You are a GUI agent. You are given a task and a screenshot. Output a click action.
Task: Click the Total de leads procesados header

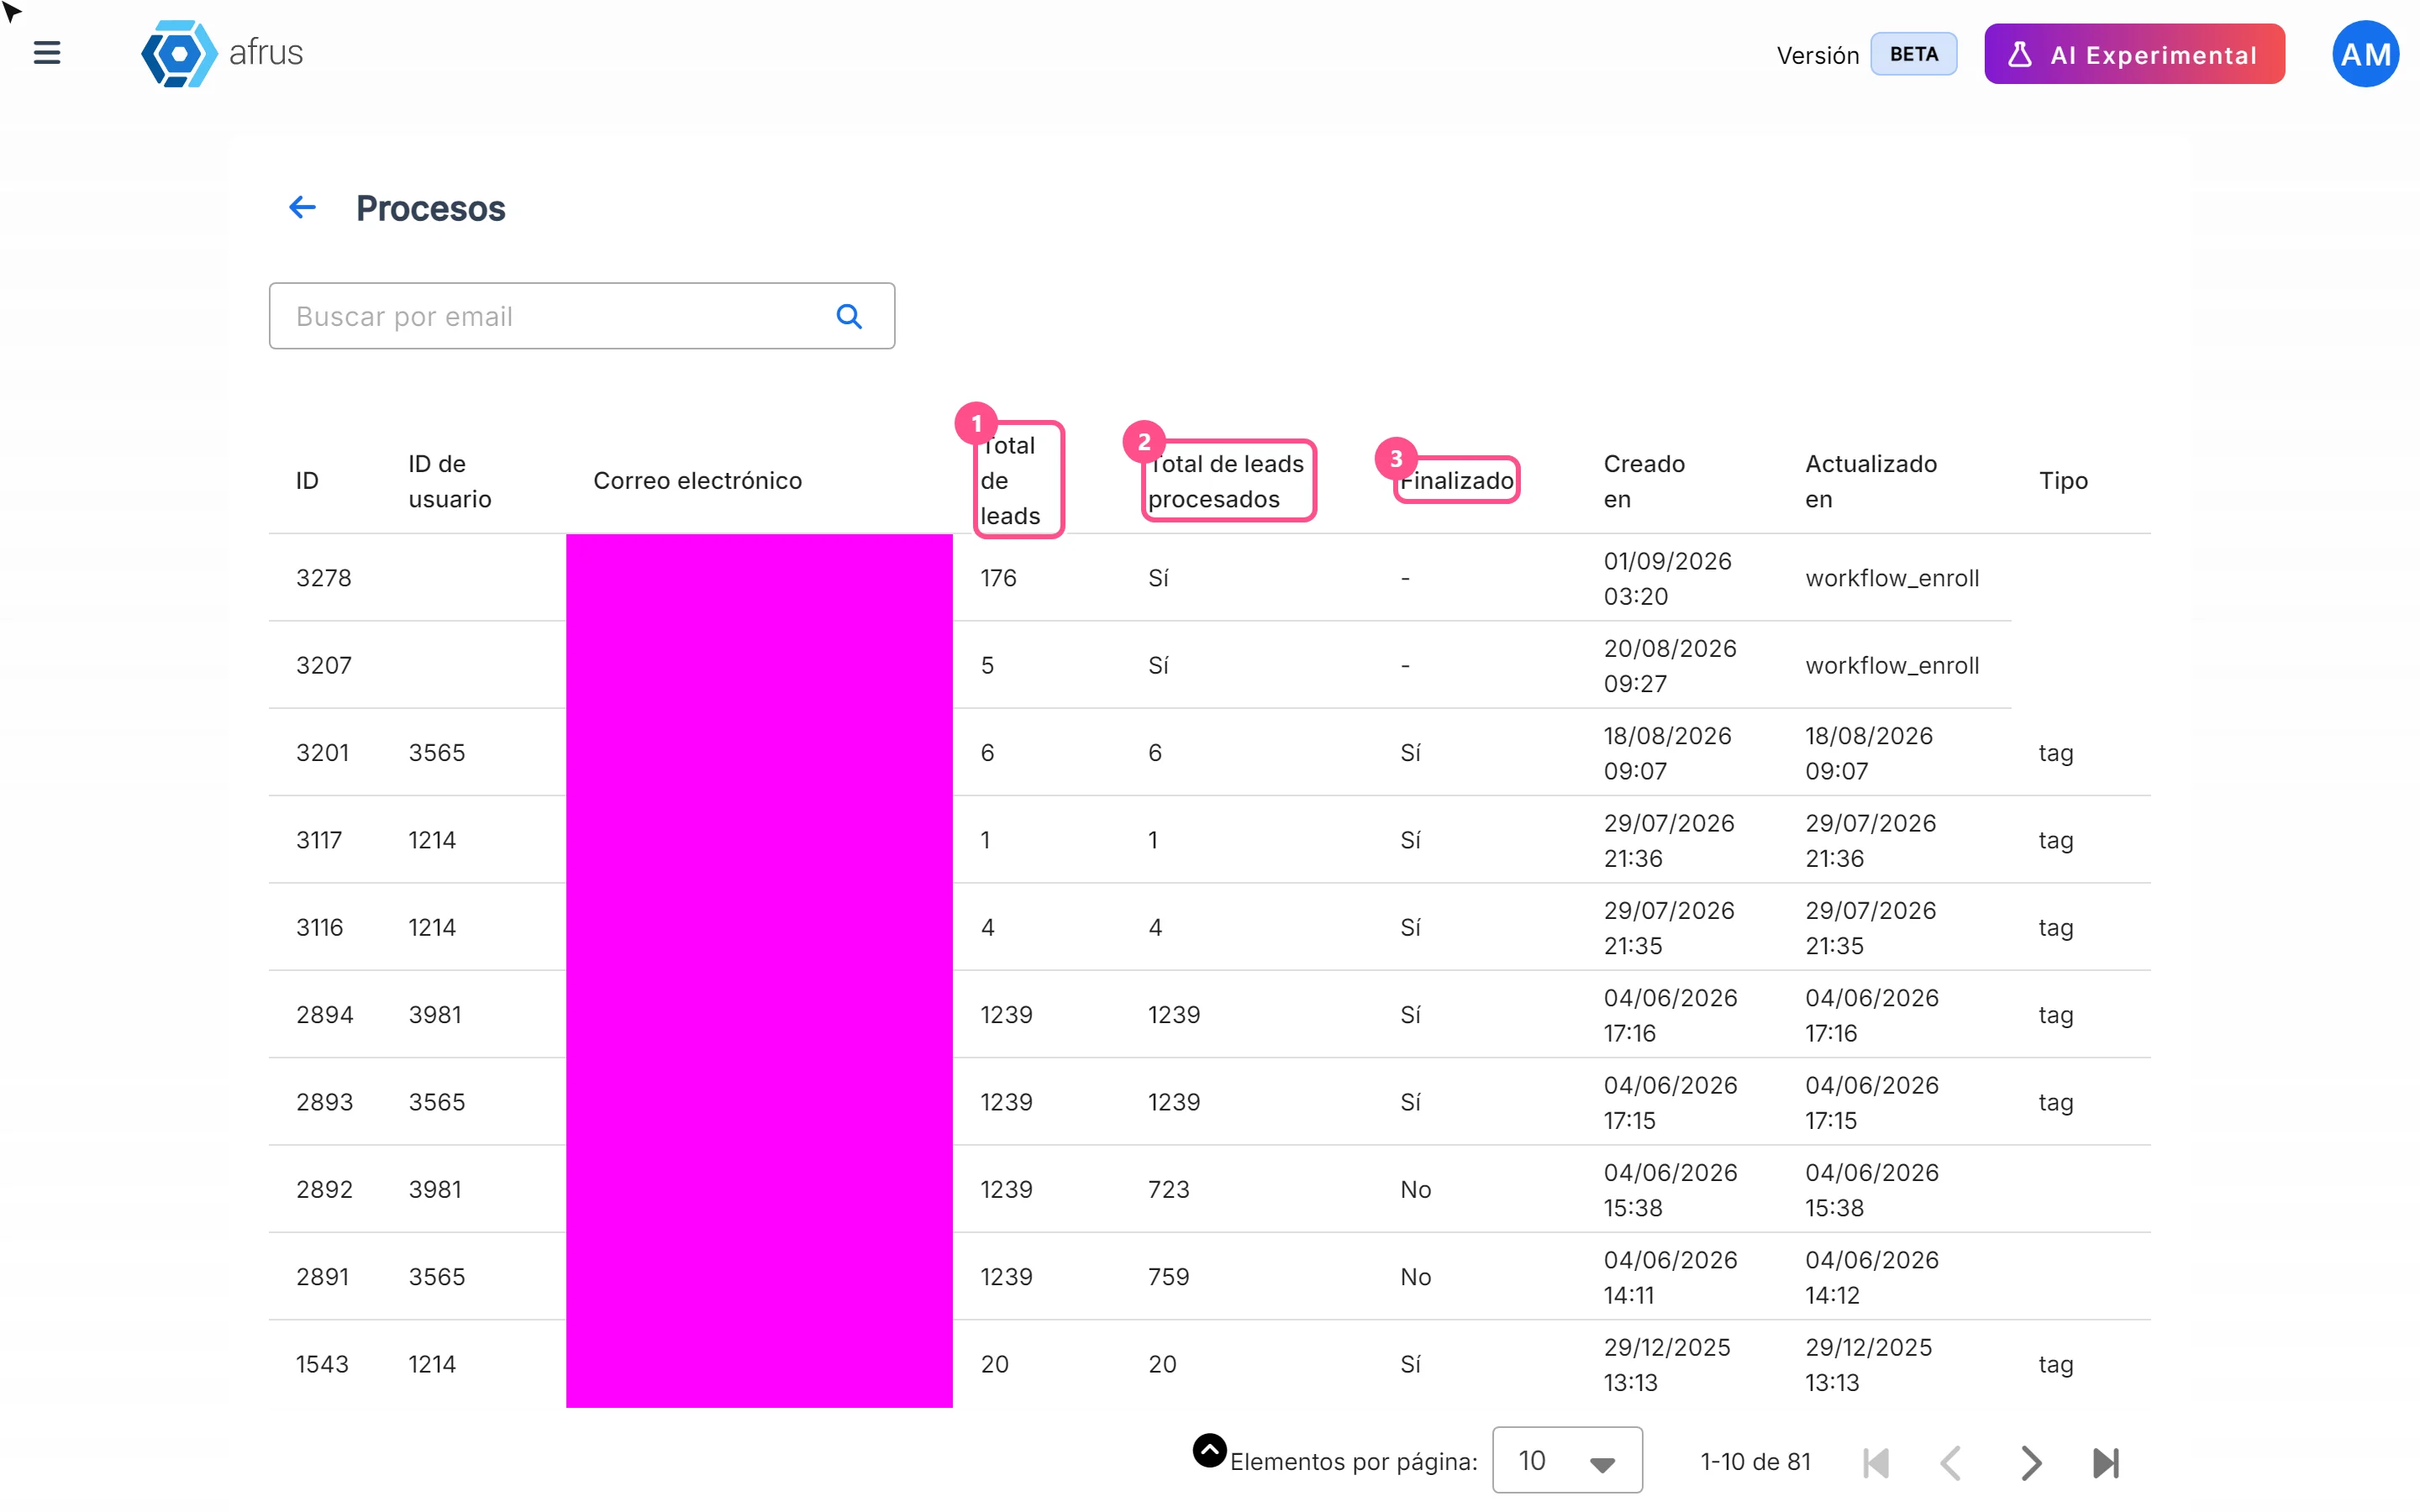coord(1226,481)
